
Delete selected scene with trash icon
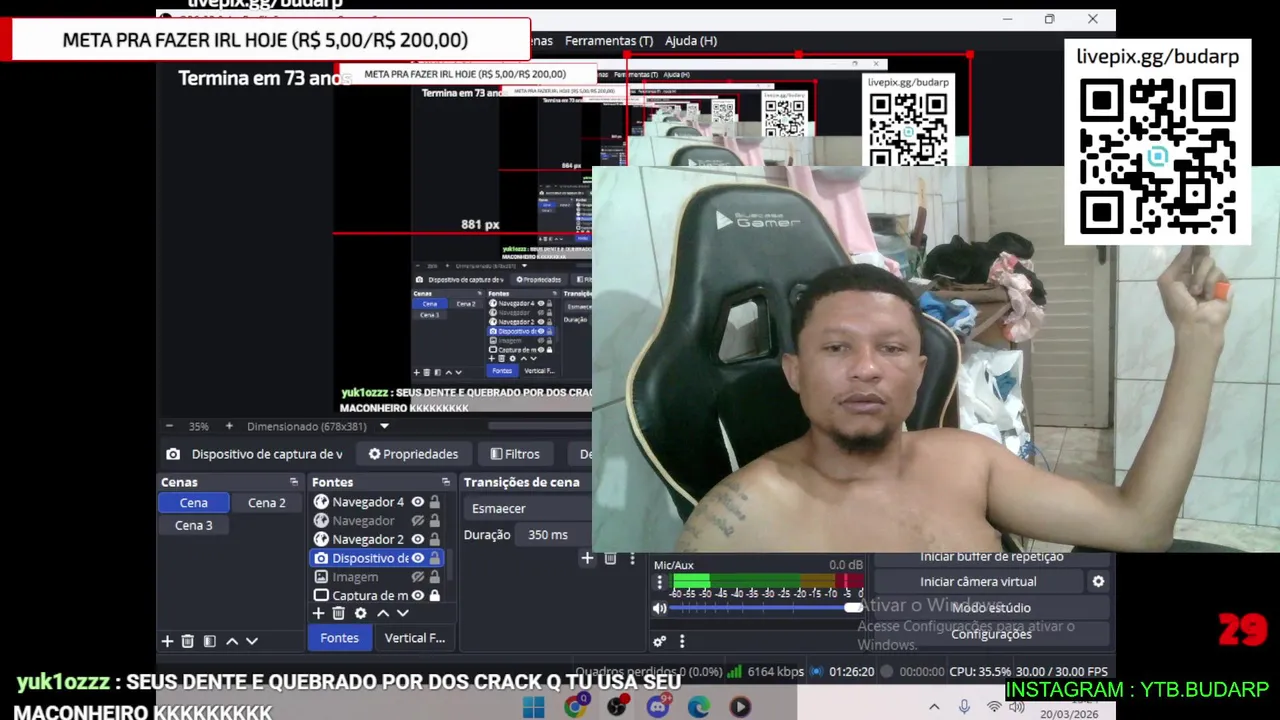point(187,641)
